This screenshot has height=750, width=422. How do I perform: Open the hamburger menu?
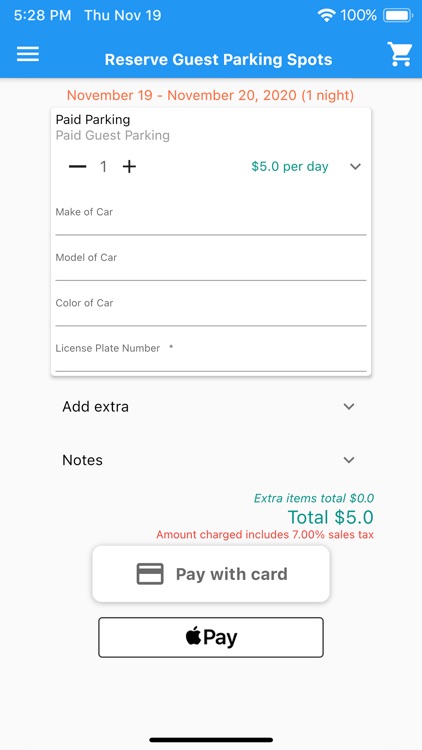28,54
